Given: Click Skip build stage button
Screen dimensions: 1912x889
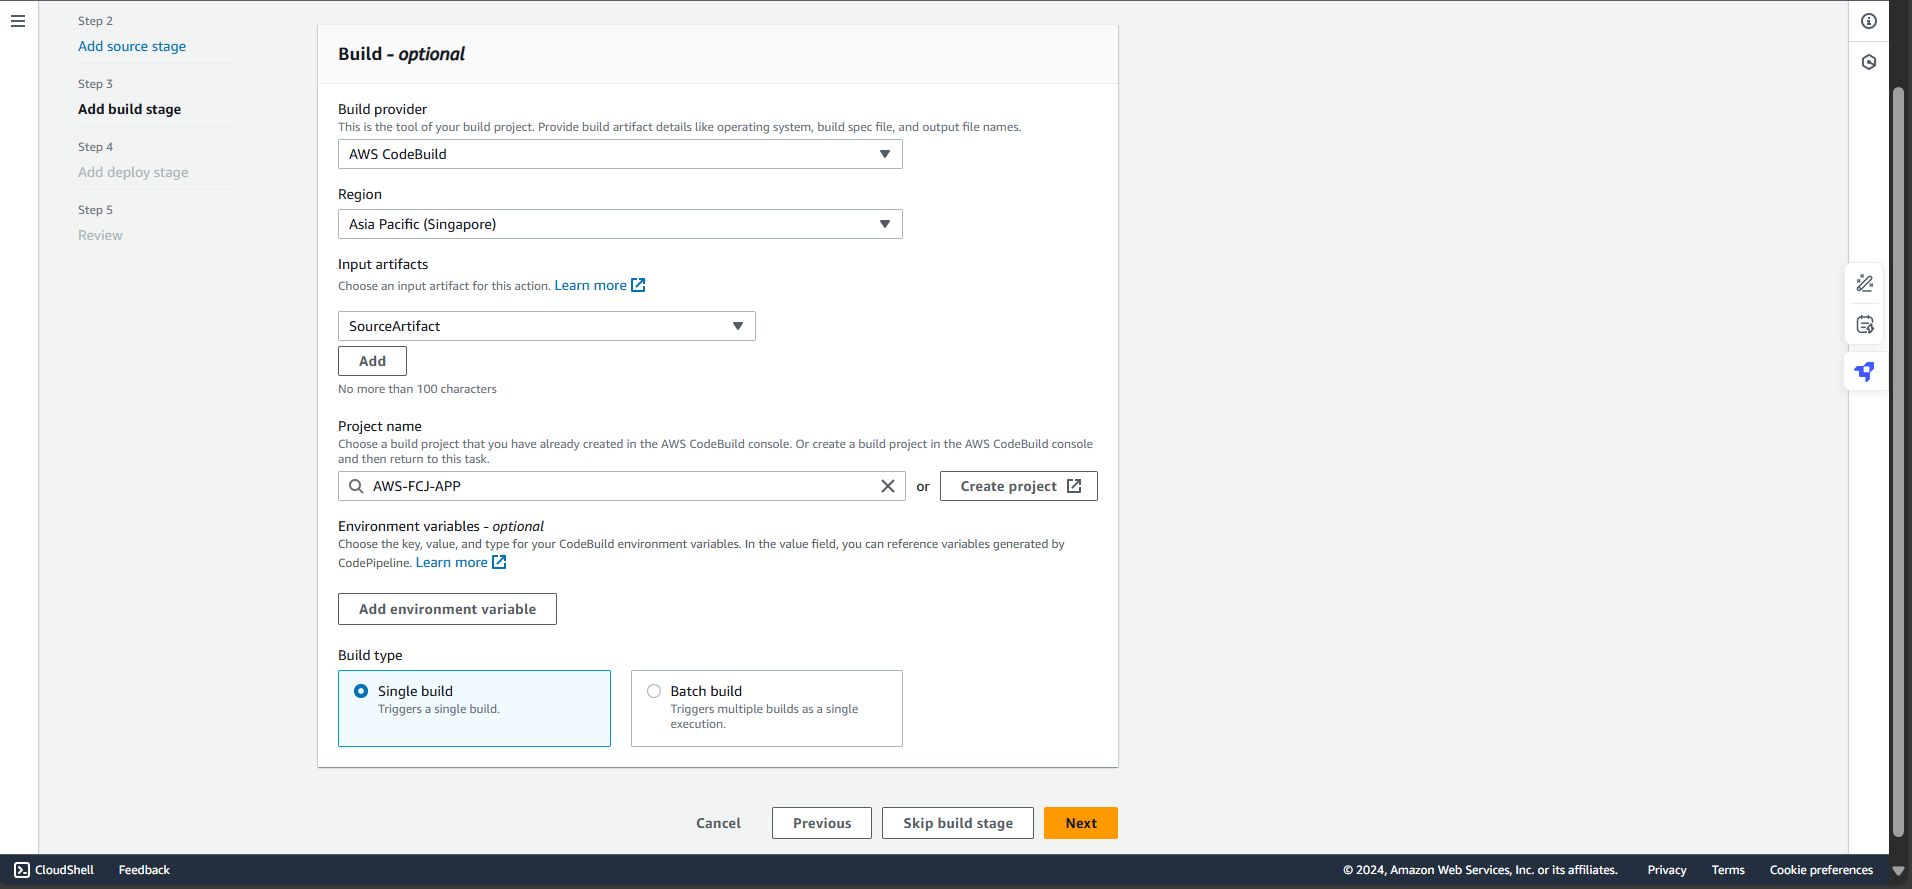Looking at the screenshot, I should coord(958,823).
